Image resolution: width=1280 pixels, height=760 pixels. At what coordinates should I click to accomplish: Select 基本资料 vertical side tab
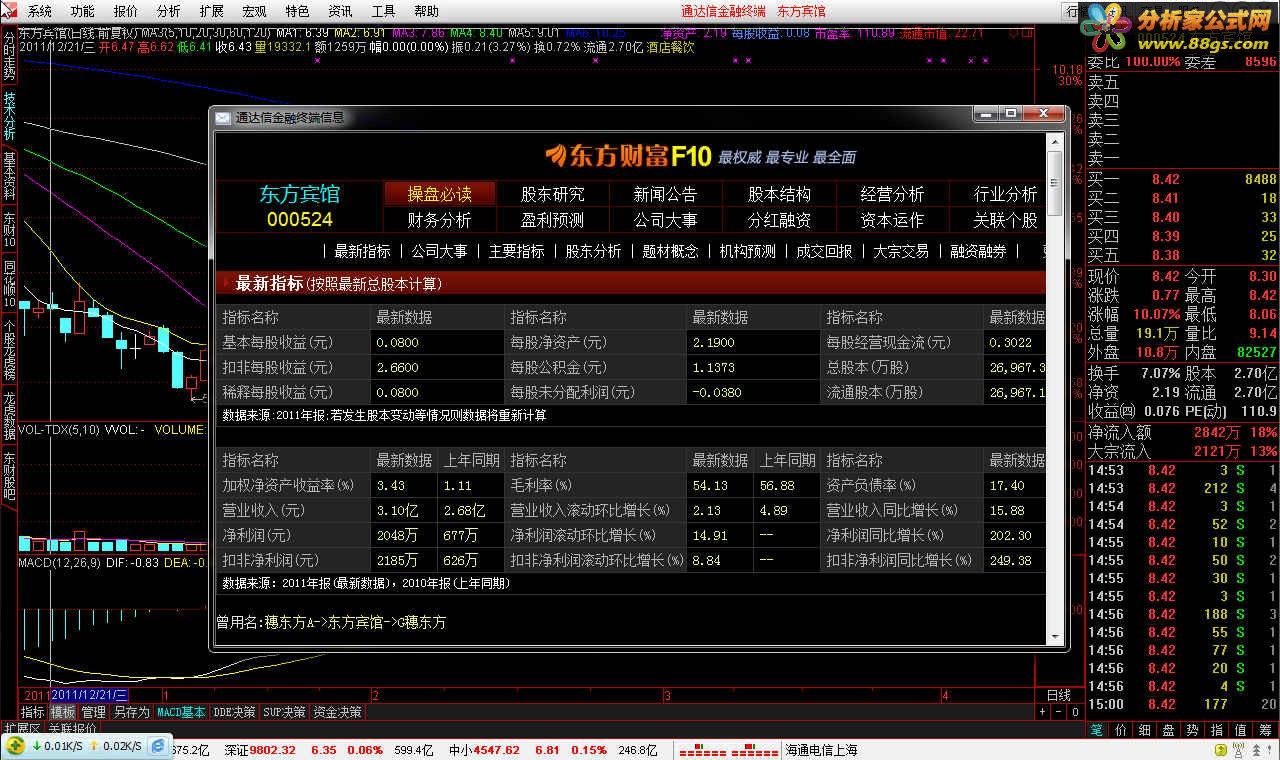pyautogui.click(x=9, y=175)
